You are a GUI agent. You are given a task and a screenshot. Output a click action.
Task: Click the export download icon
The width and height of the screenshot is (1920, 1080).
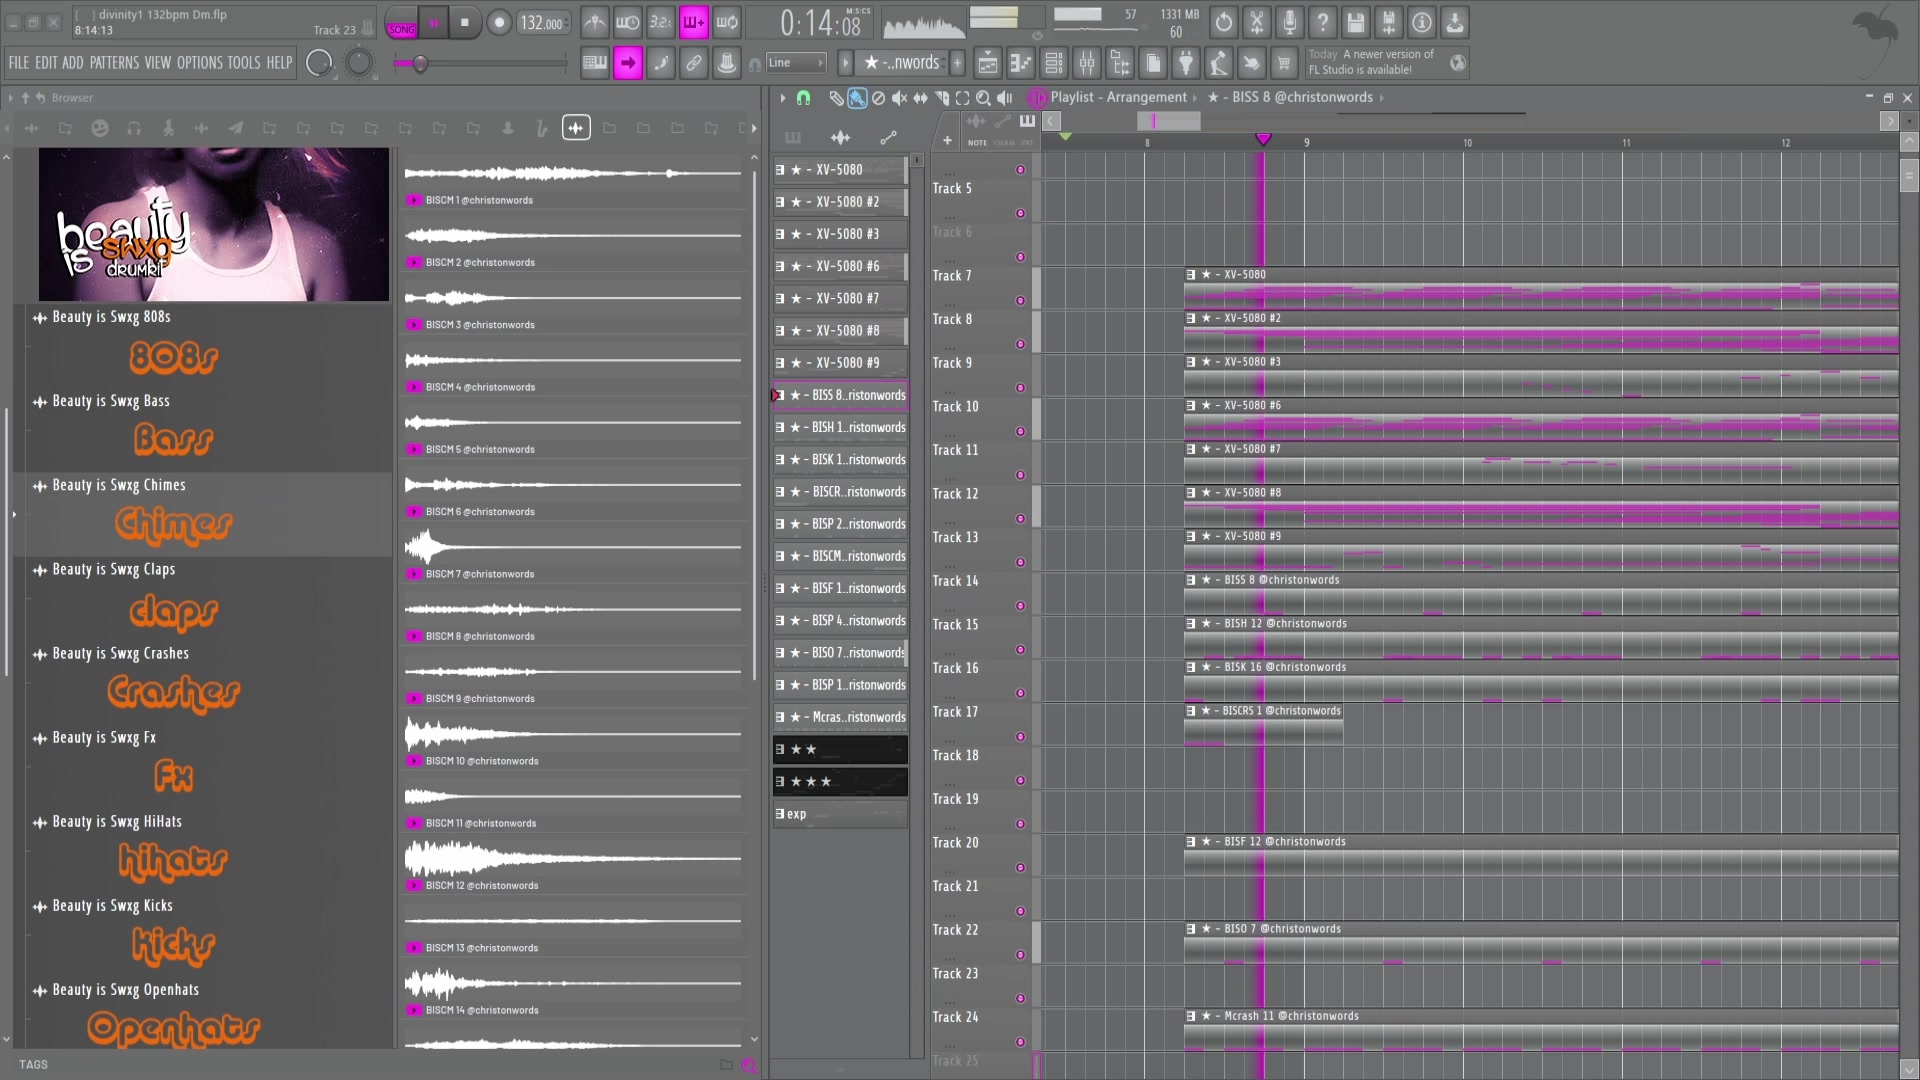pyautogui.click(x=1455, y=22)
